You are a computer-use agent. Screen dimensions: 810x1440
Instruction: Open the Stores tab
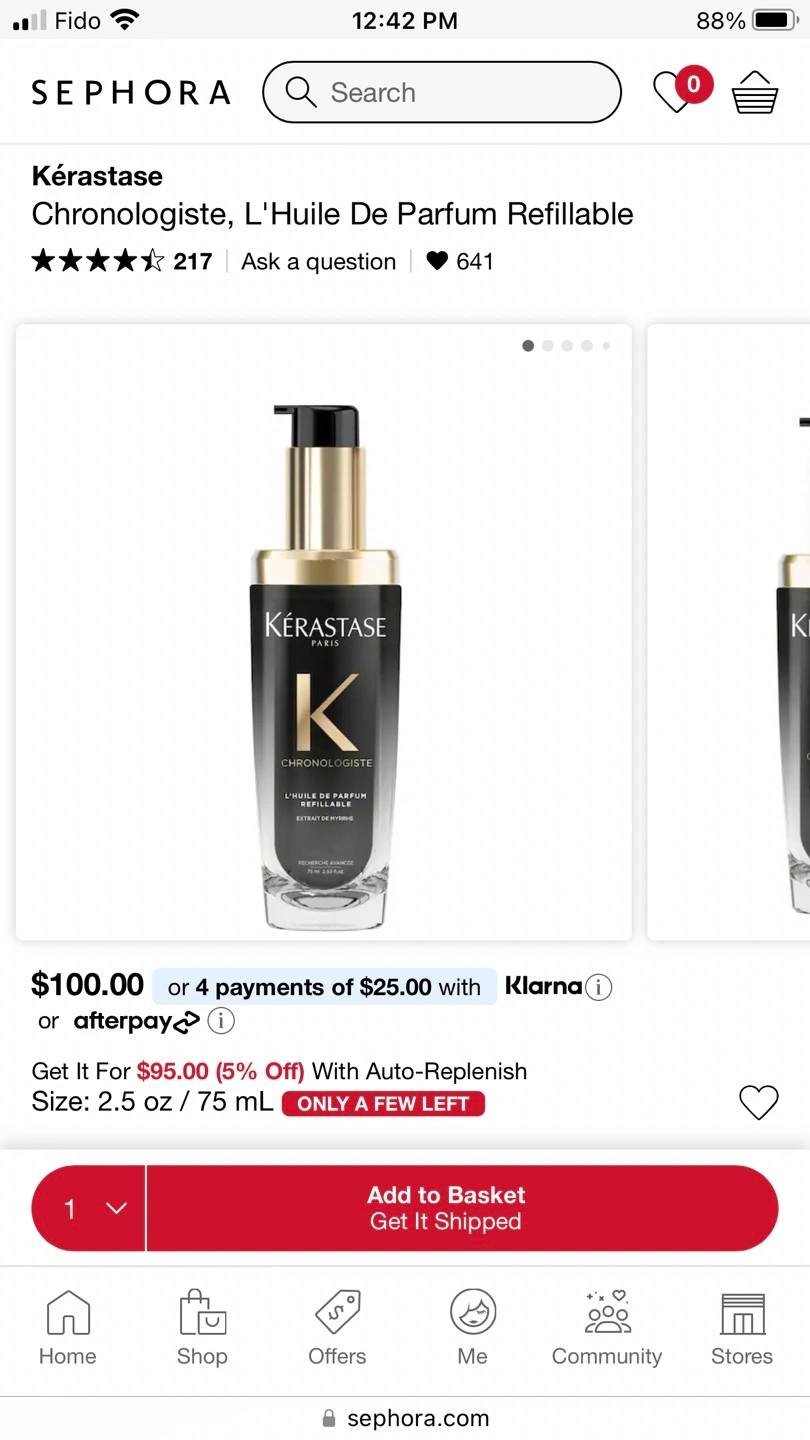pos(742,1326)
